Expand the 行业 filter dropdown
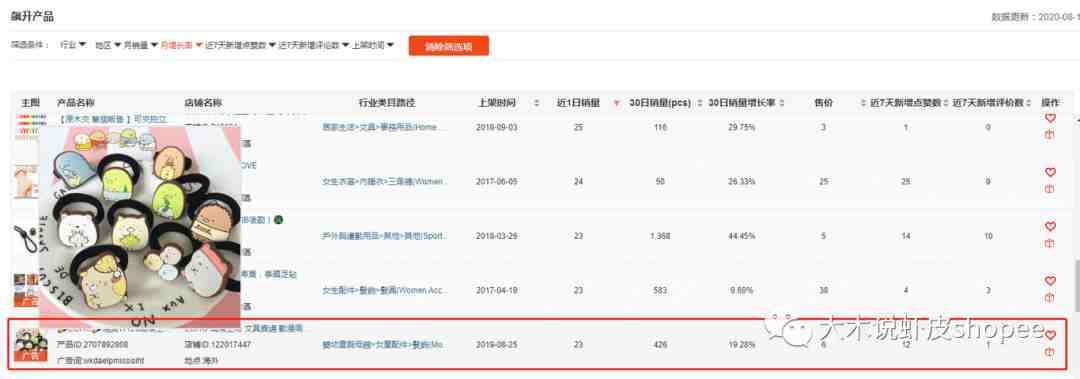The height and width of the screenshot is (379, 1080). (73, 45)
